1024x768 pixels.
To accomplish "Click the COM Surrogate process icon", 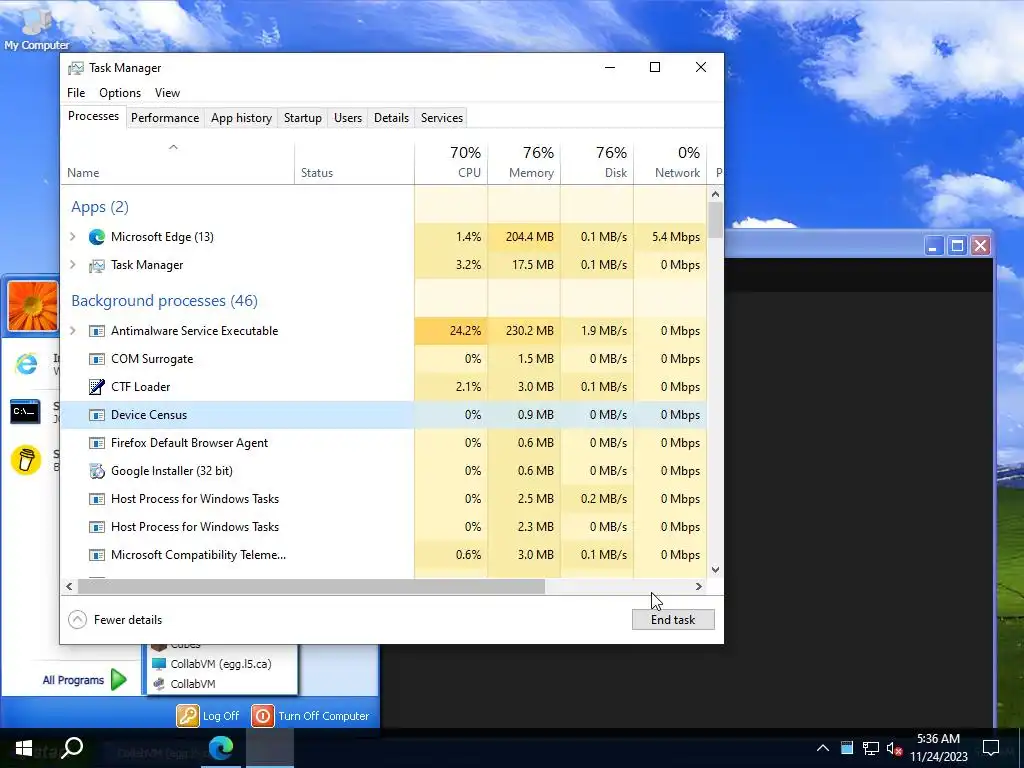I will 97,359.
